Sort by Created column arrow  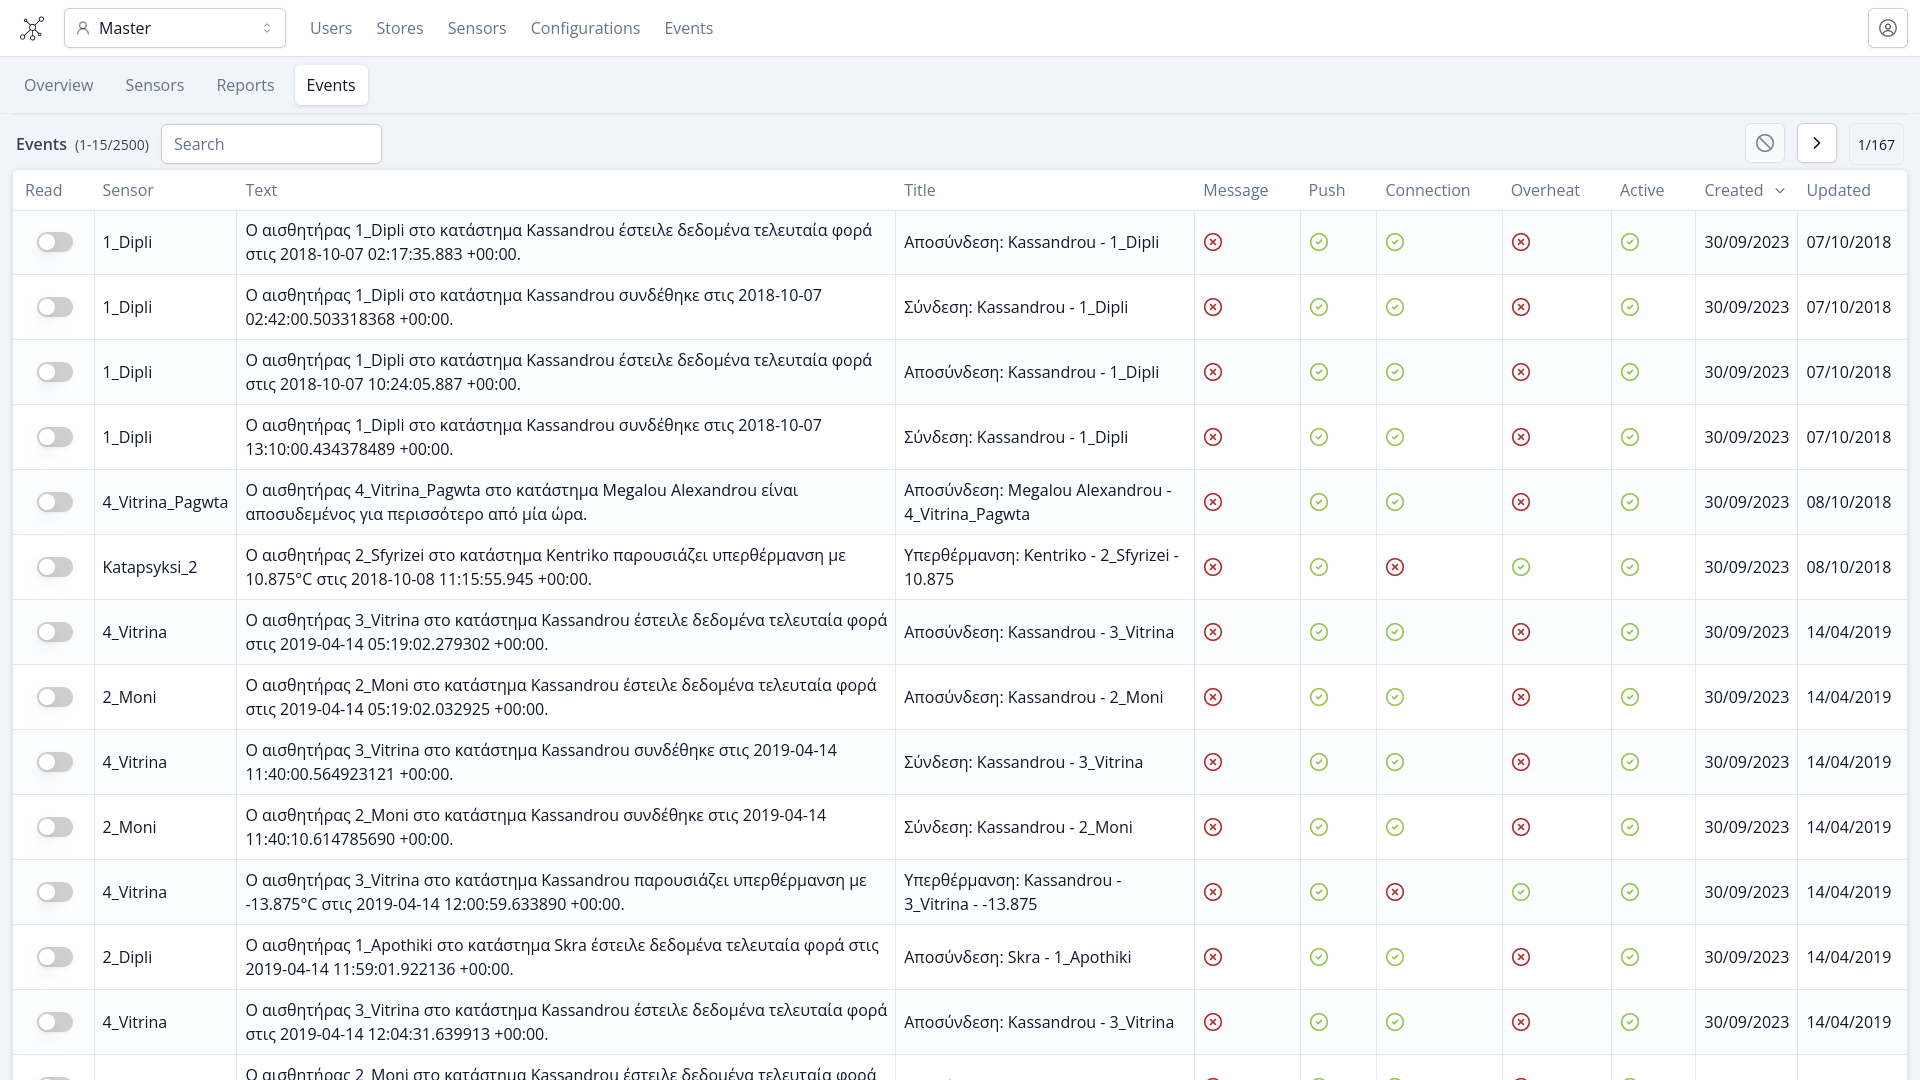(1780, 191)
